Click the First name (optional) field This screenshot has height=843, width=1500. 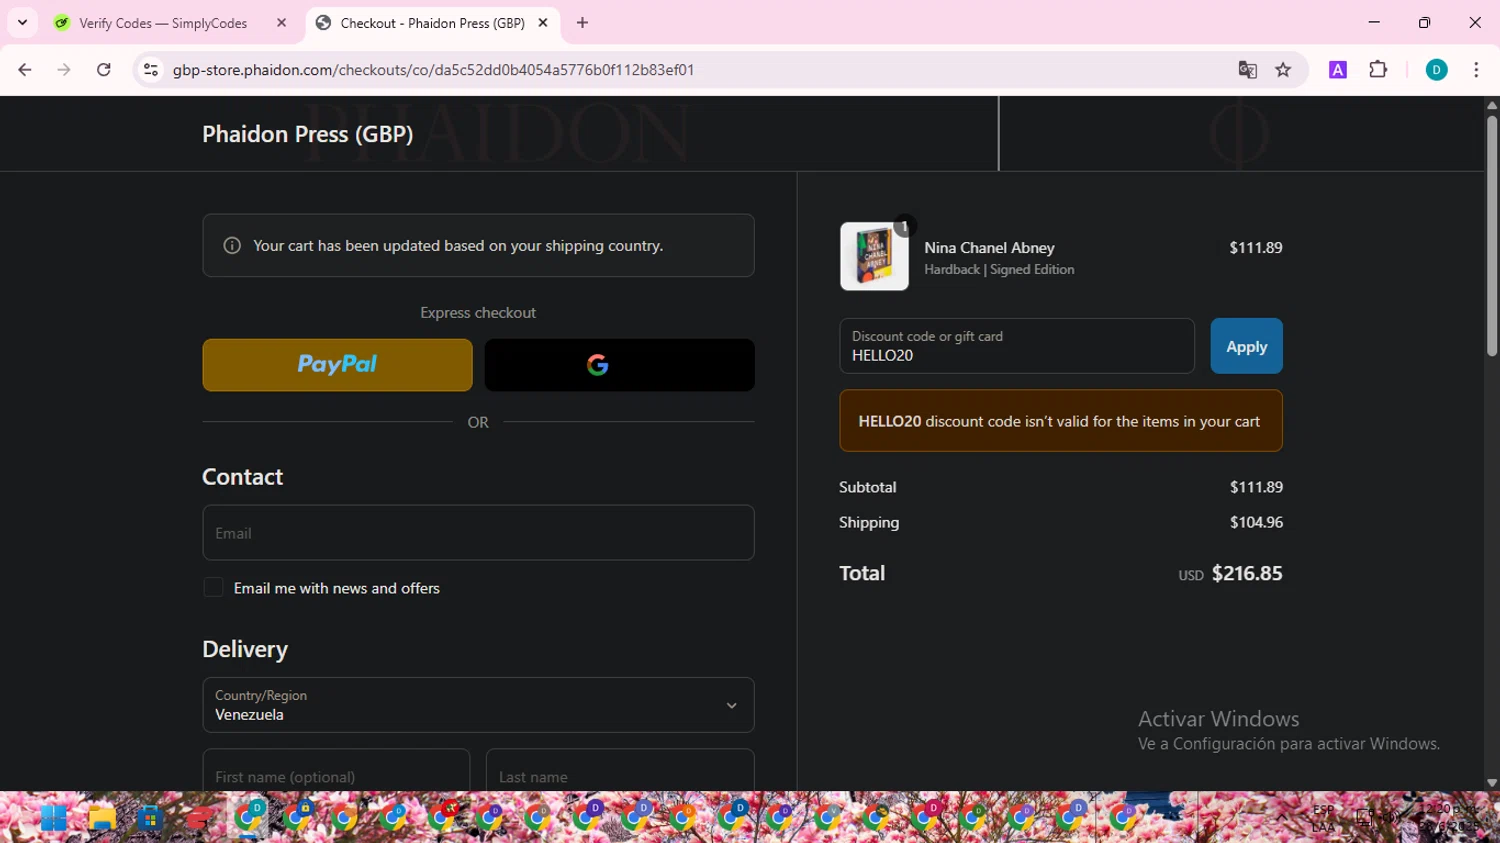click(336, 771)
